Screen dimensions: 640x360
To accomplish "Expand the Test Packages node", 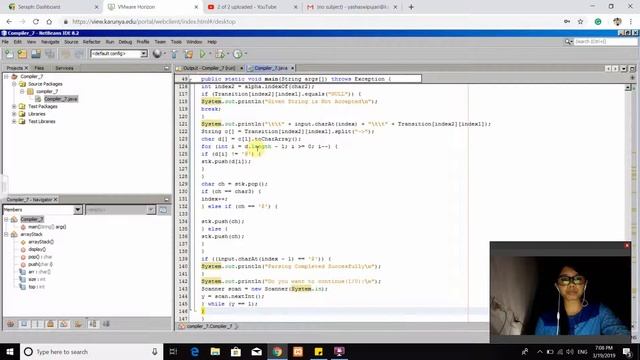I will pos(14,106).
